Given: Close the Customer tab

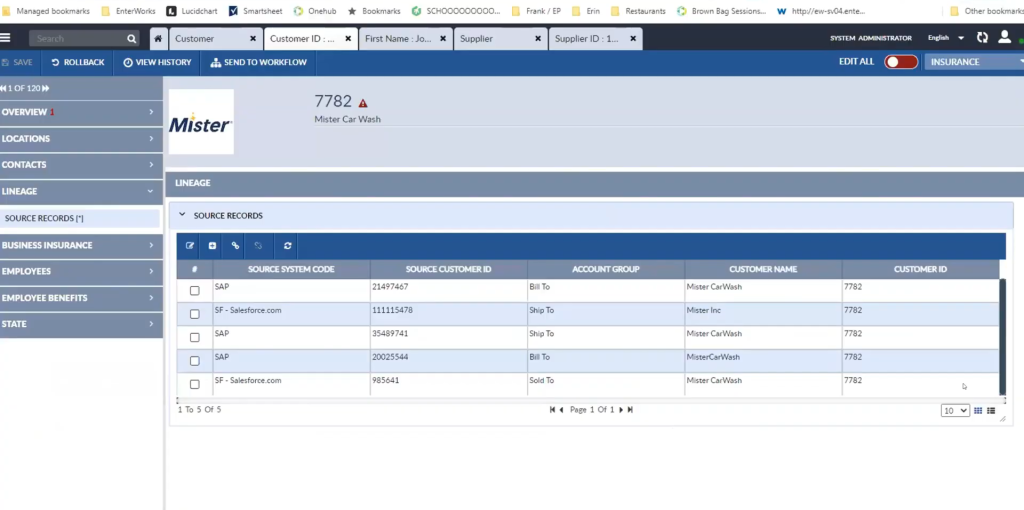Looking at the screenshot, I should point(253,39).
